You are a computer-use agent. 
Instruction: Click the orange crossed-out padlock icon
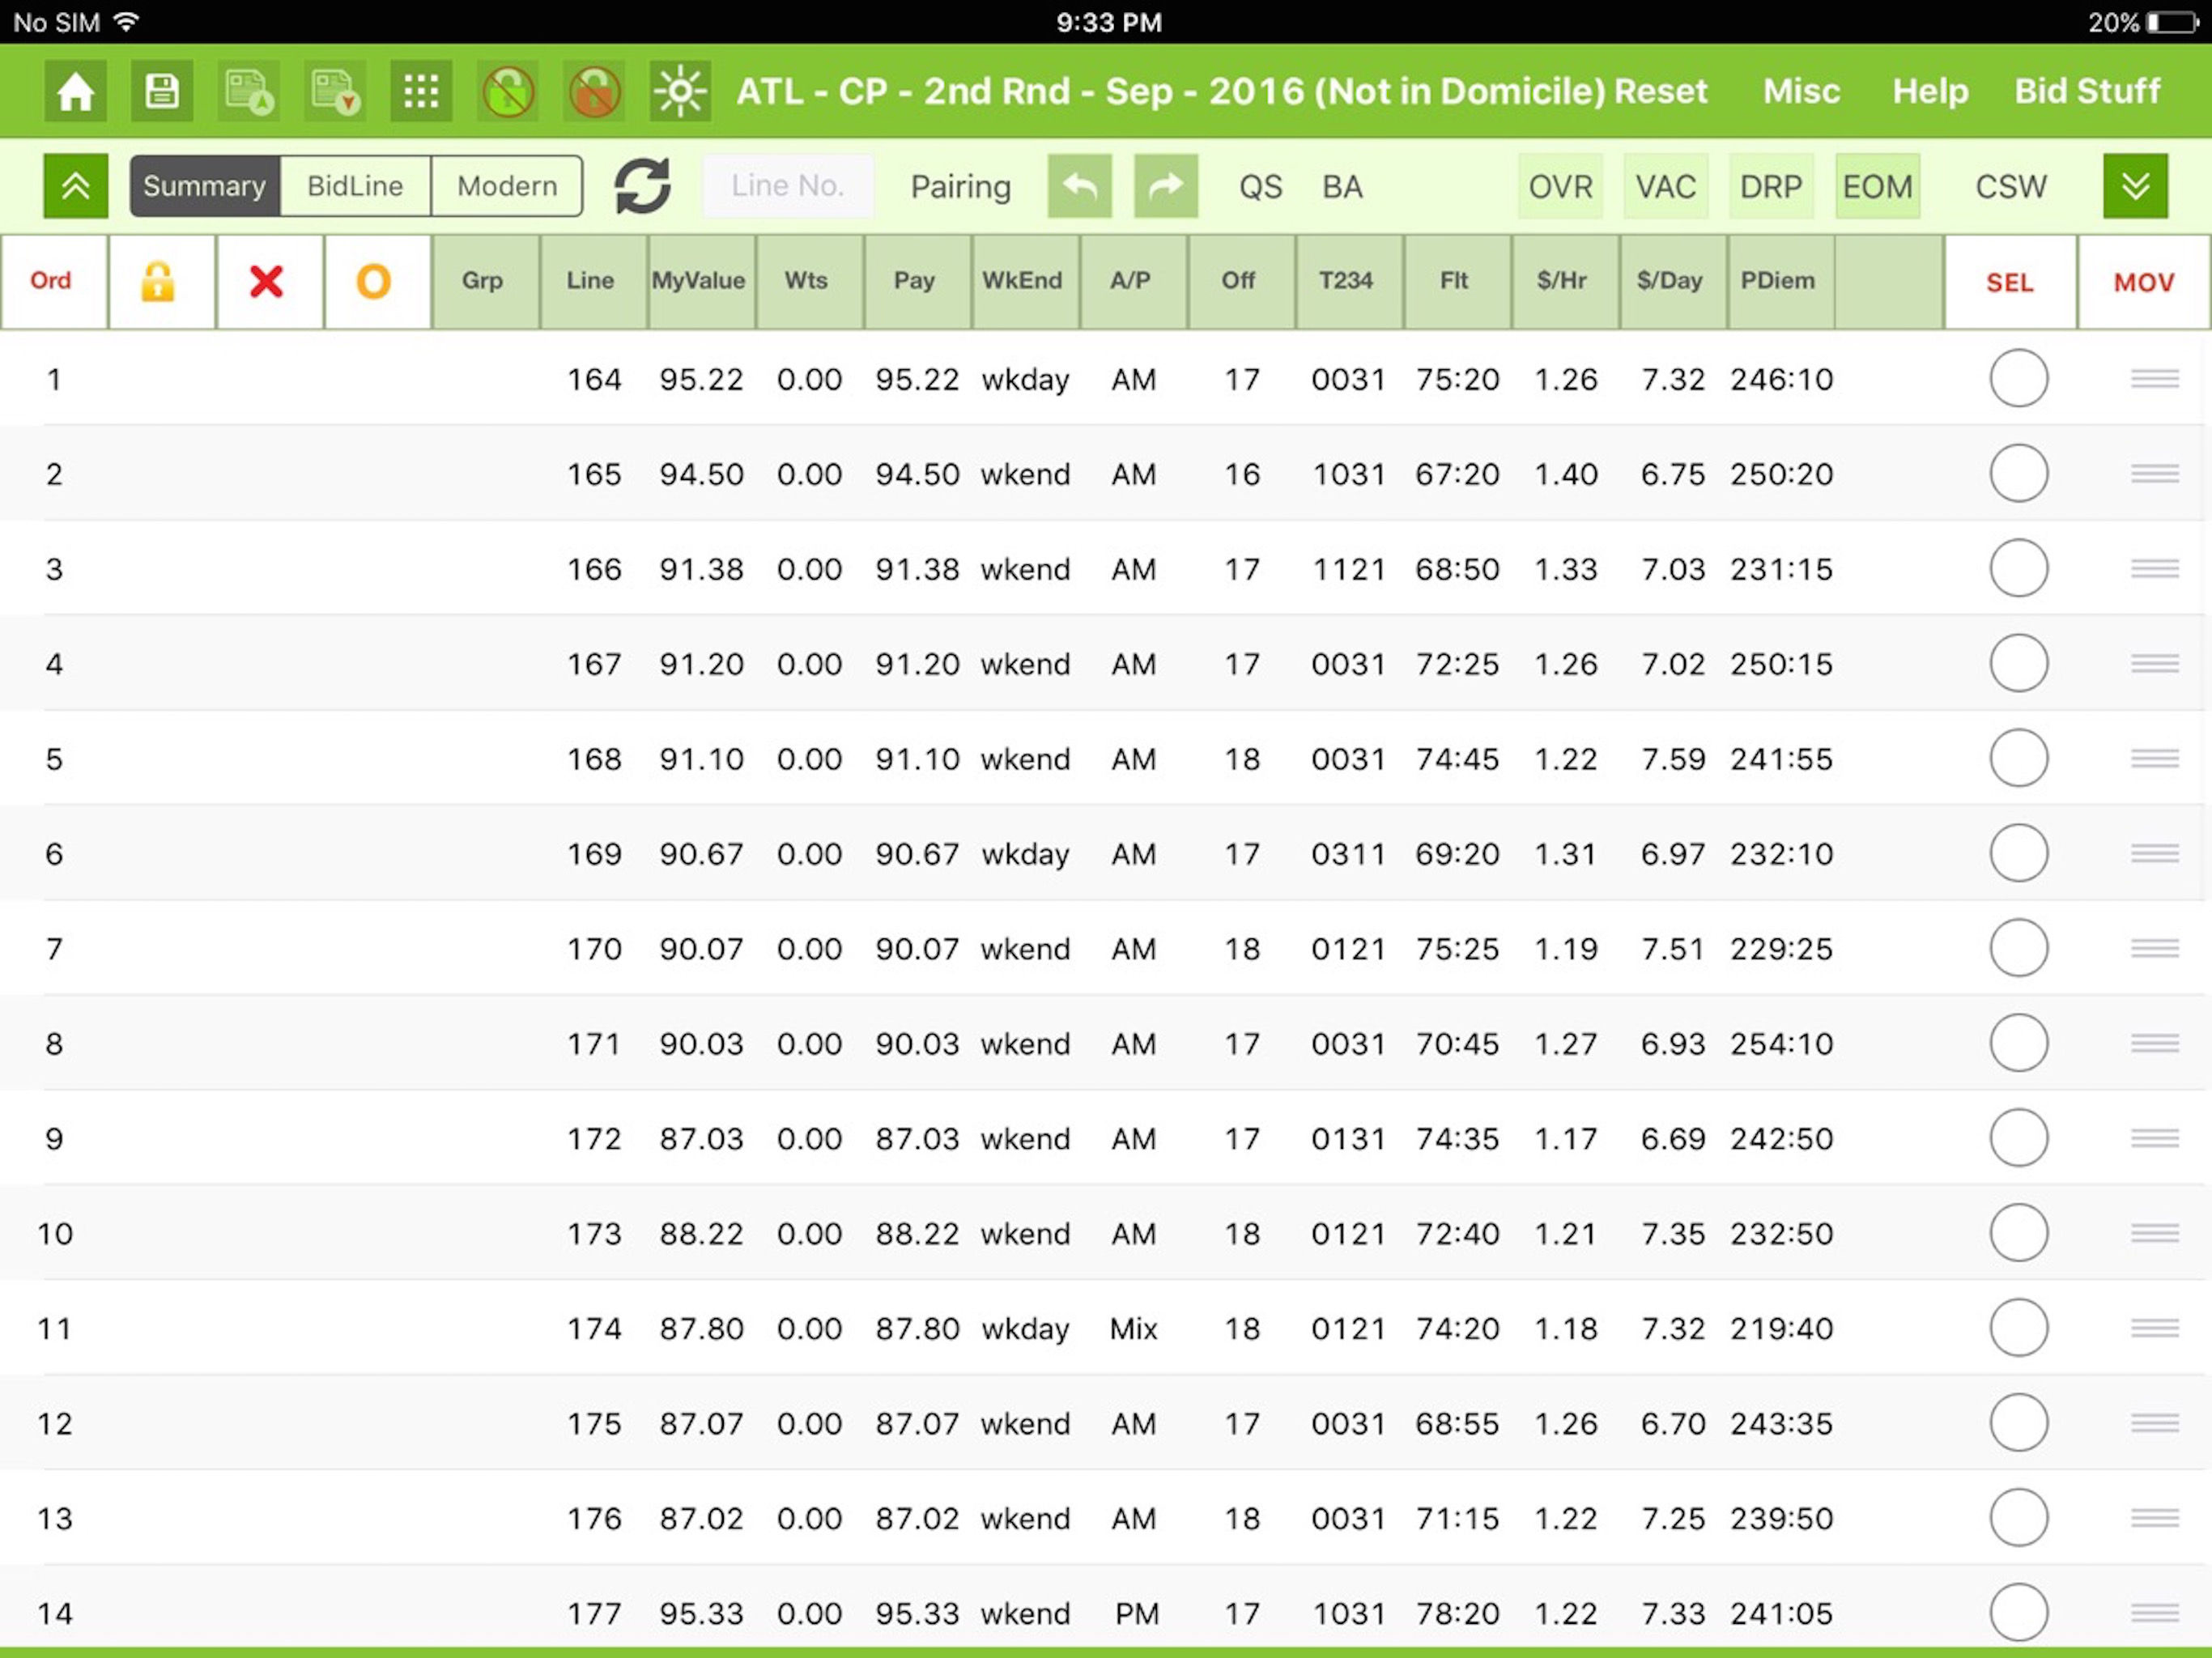(594, 92)
